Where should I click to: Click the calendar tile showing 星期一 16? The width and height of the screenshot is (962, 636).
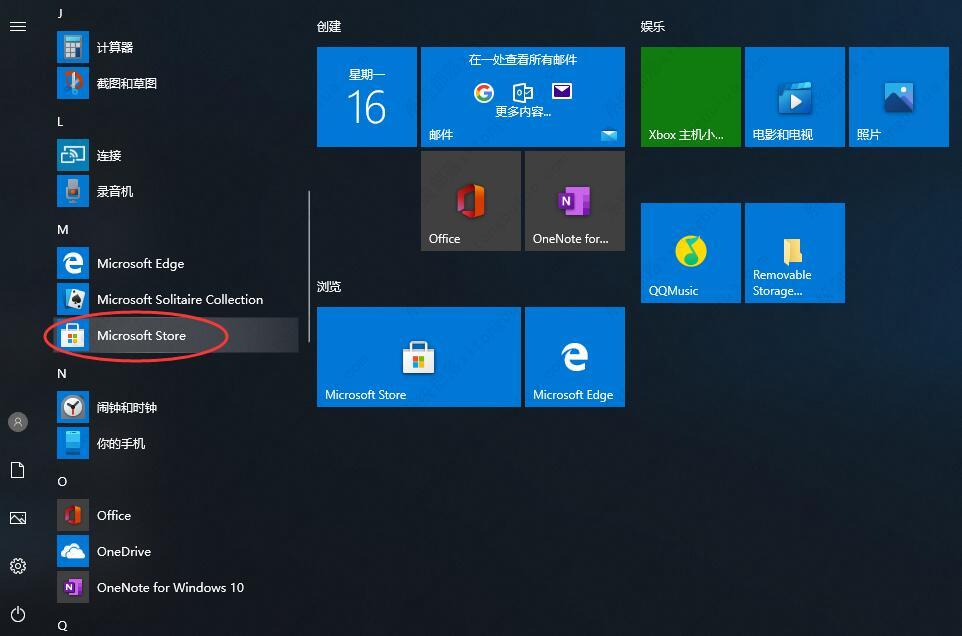pyautogui.click(x=366, y=96)
